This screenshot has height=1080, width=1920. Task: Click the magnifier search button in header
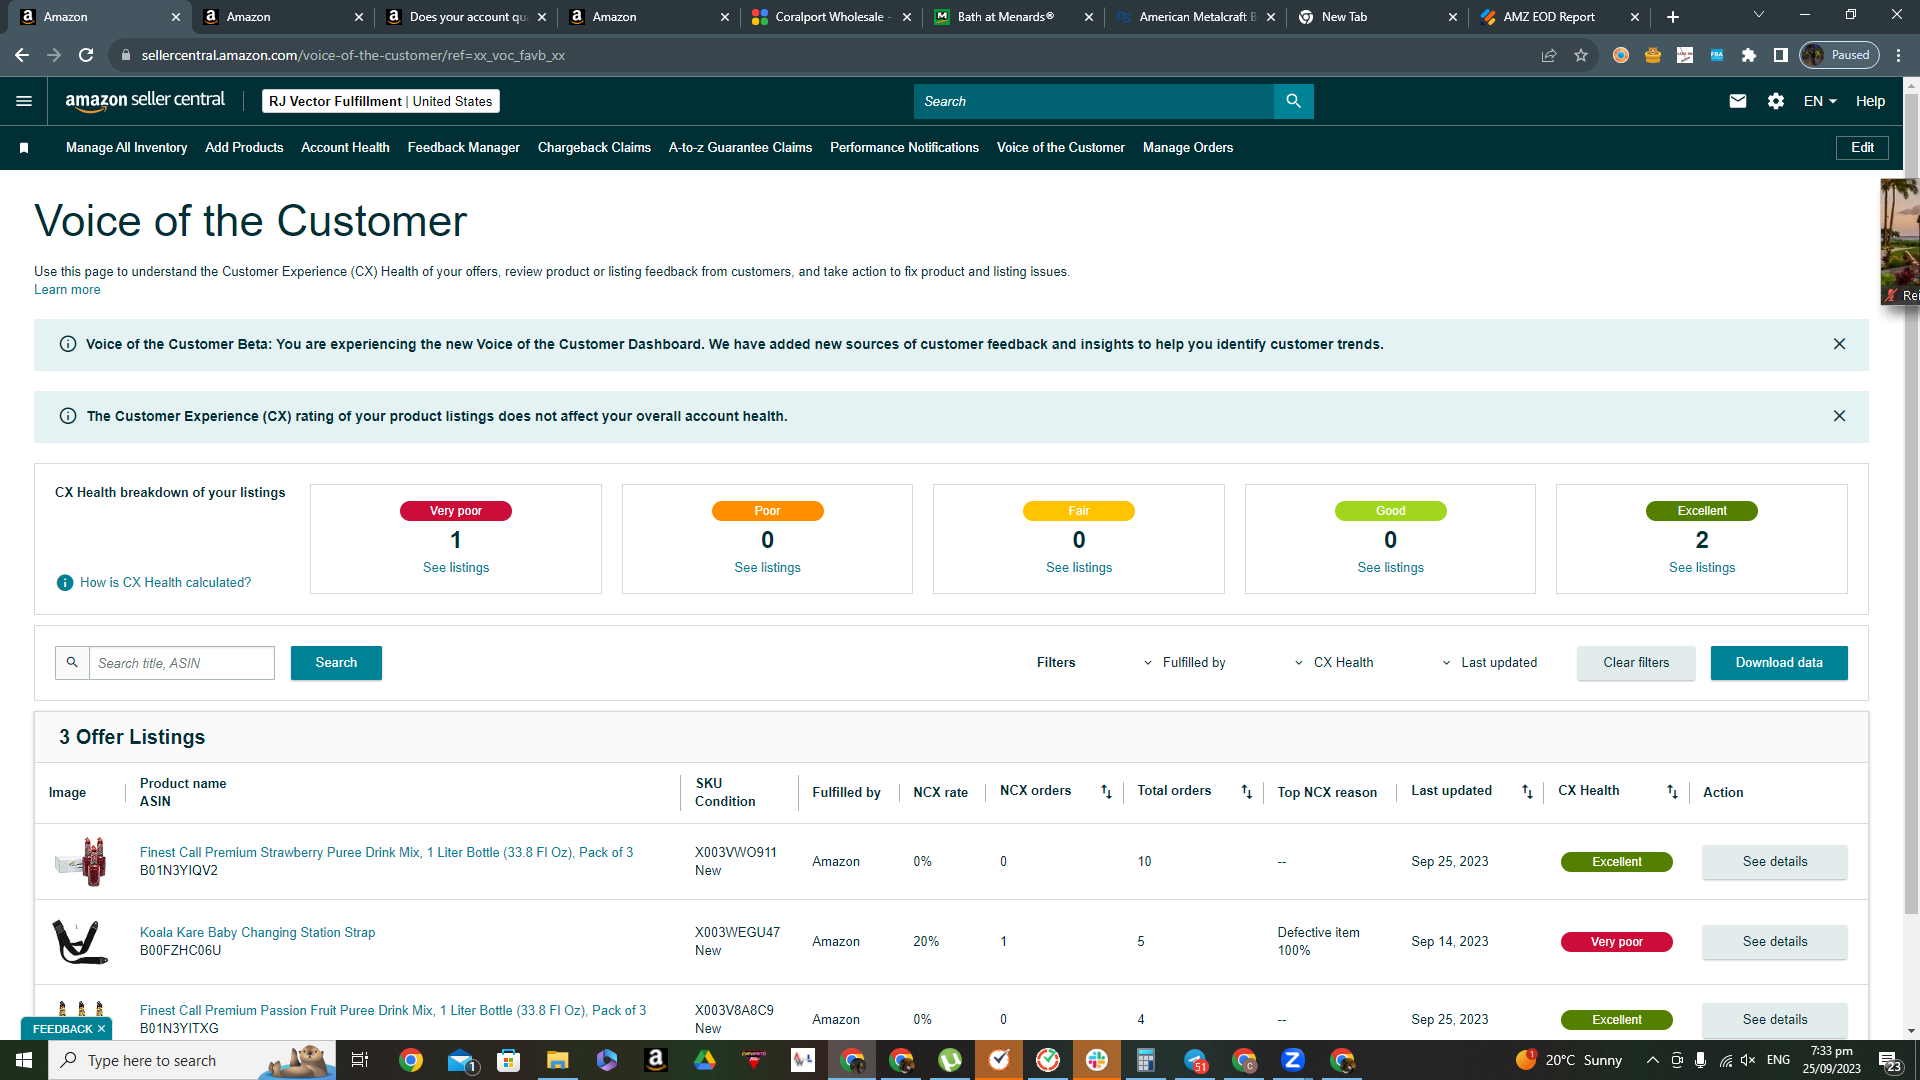(1293, 101)
